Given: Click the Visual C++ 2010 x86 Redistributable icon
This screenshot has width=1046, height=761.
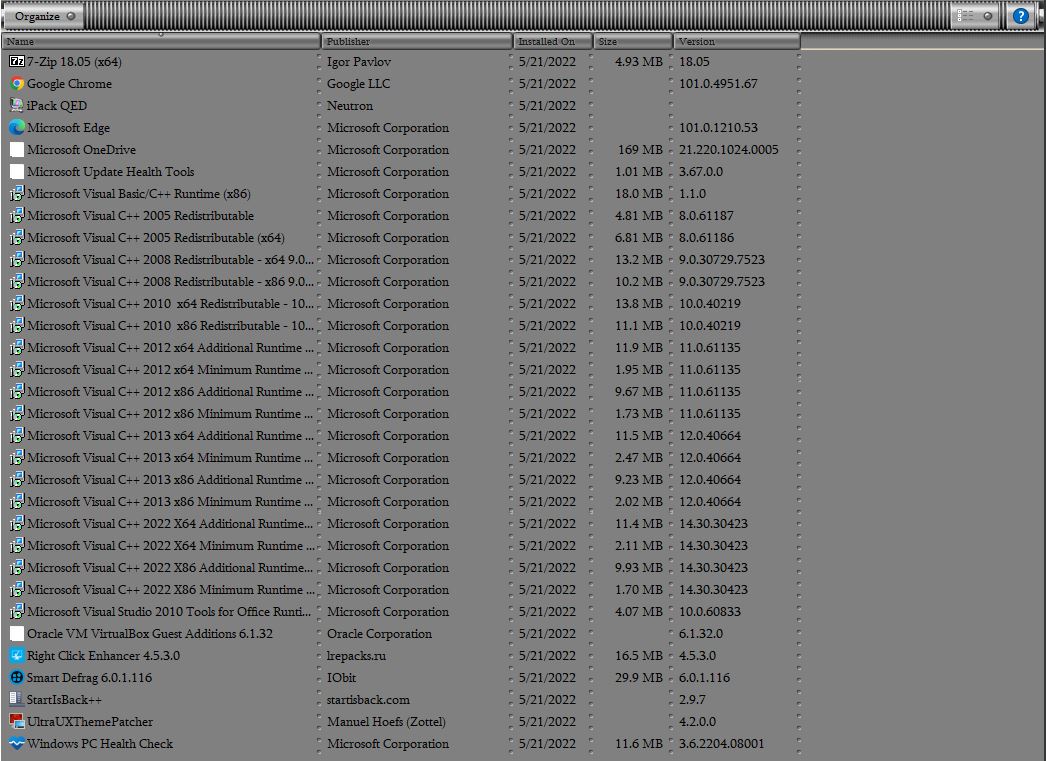Looking at the screenshot, I should (17, 325).
